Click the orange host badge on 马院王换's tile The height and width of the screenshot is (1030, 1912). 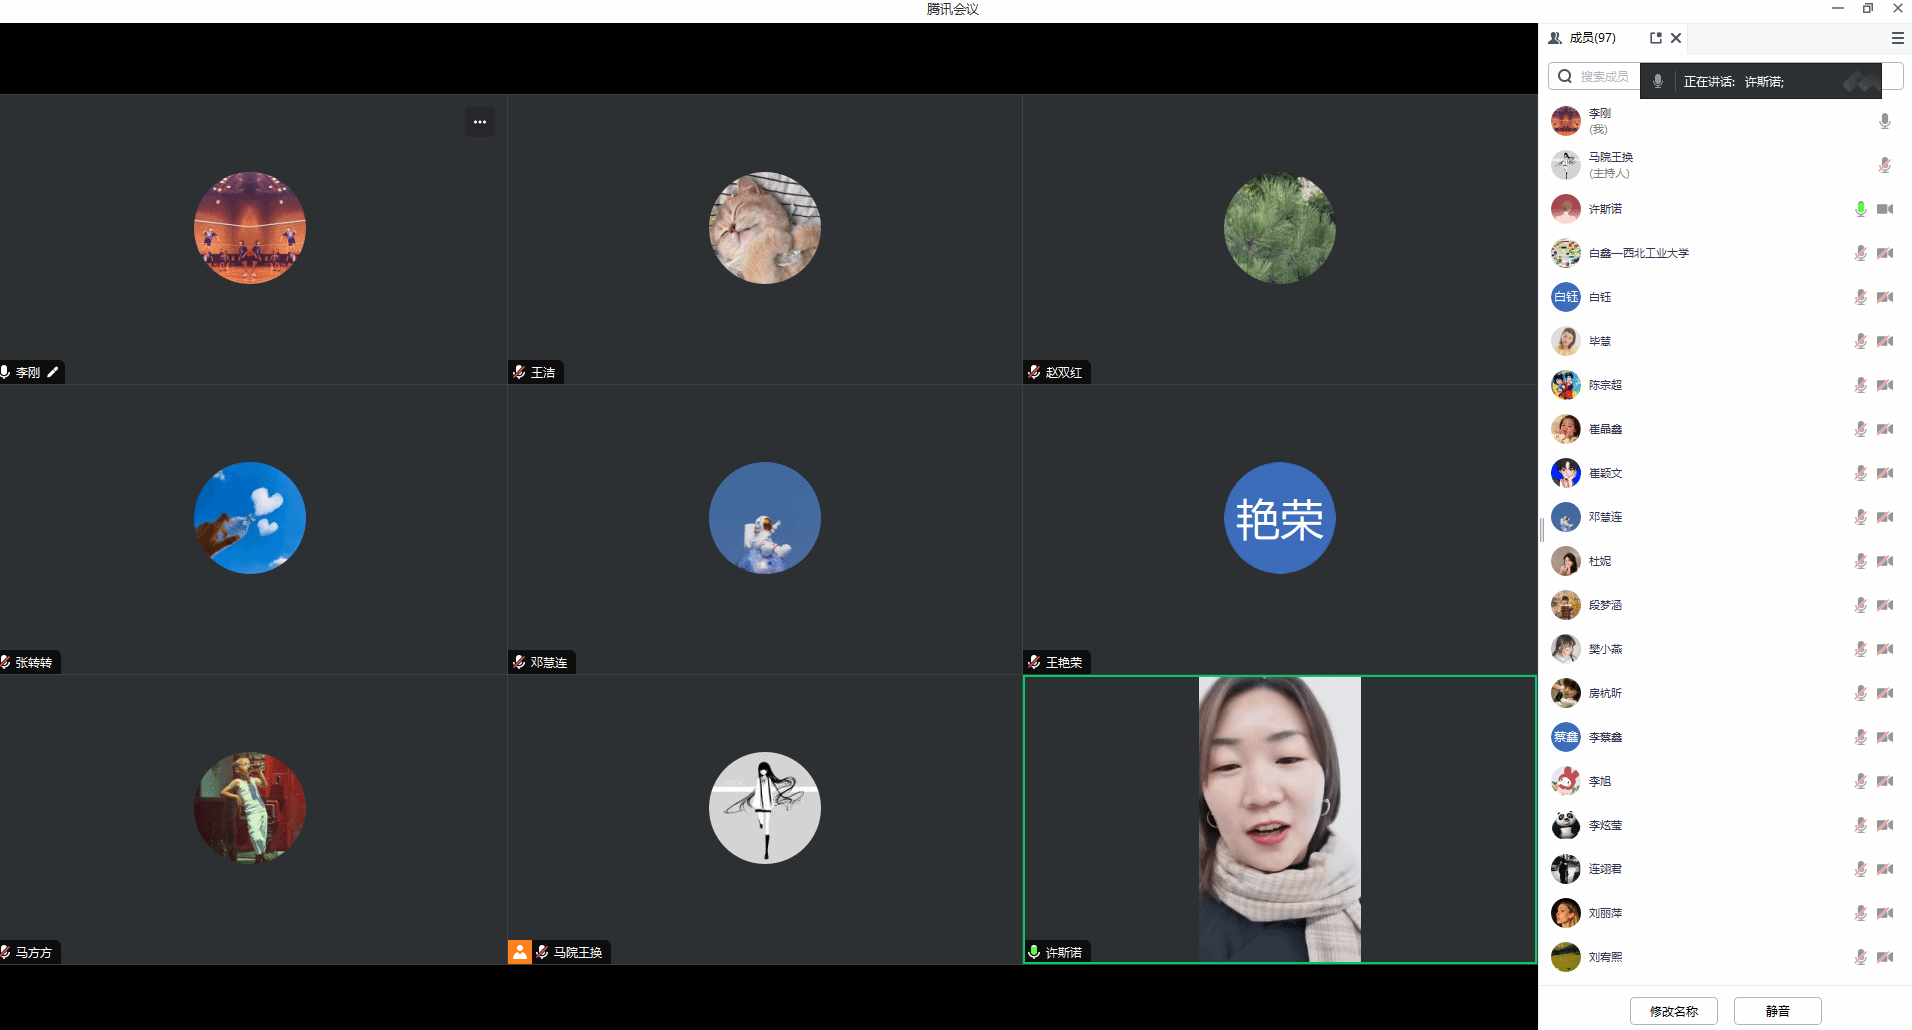519,952
